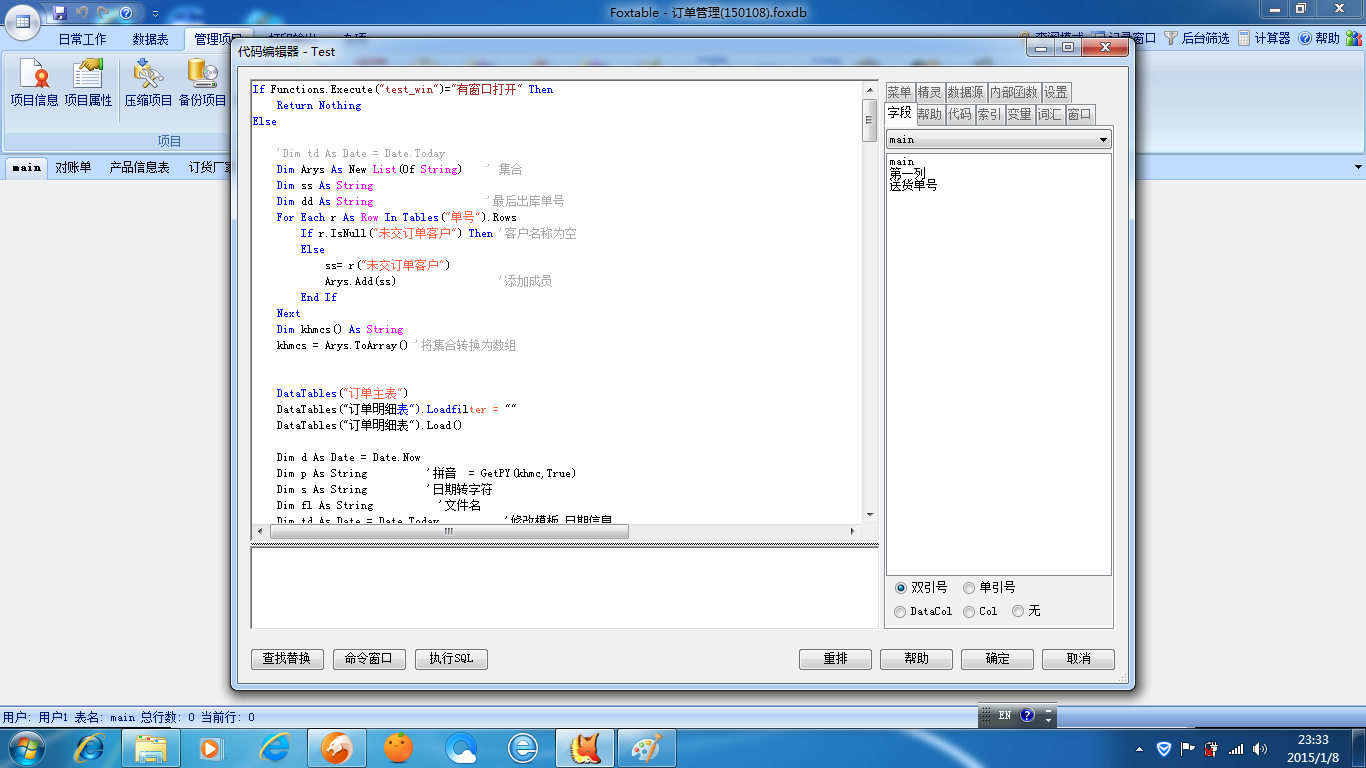The image size is (1366, 768).
Task: Switch to the 日常工作 ribbon tab
Action: [82, 39]
